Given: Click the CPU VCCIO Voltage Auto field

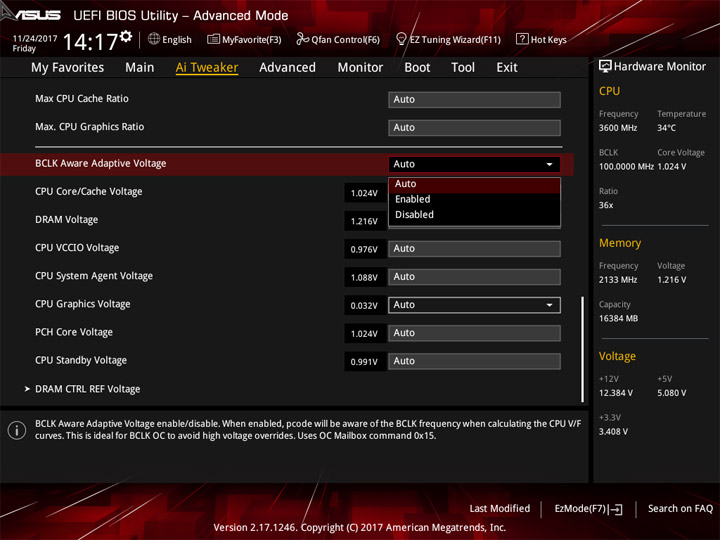Looking at the screenshot, I should (474, 249).
